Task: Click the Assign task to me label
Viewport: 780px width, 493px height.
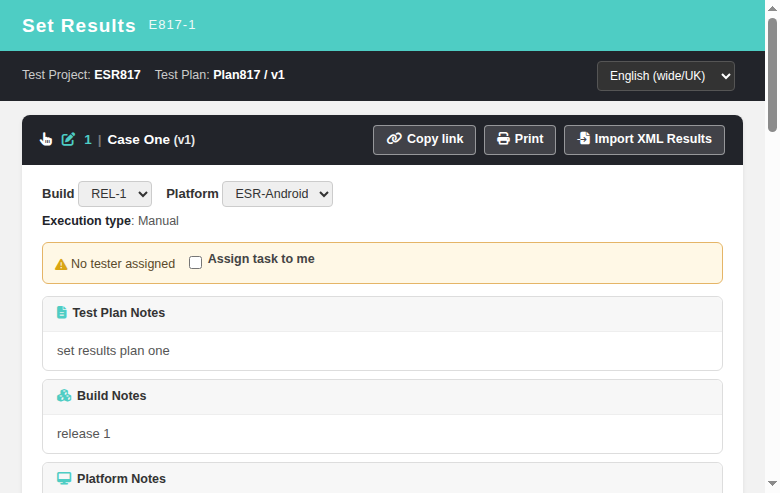Action: [x=261, y=259]
